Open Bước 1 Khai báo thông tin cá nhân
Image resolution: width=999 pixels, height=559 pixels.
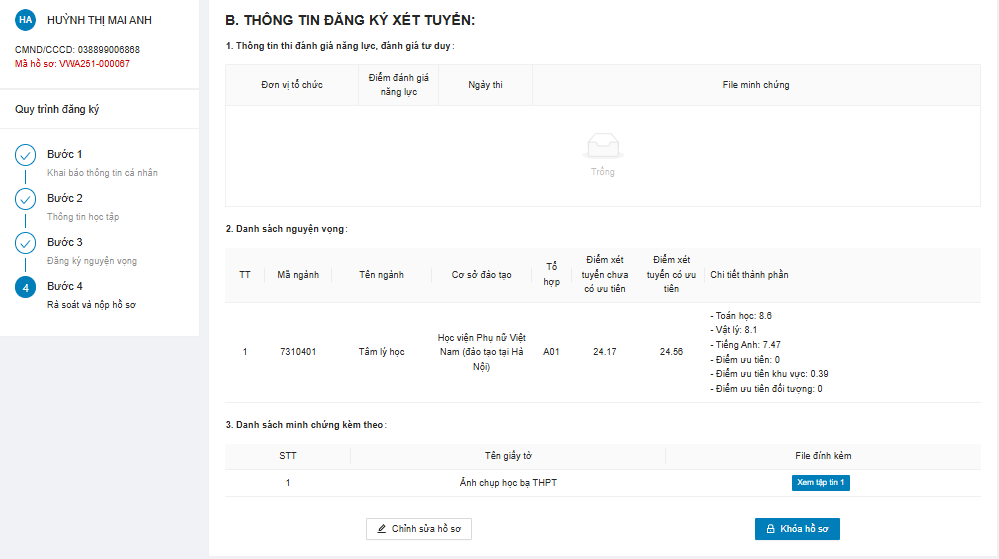pyautogui.click(x=102, y=163)
